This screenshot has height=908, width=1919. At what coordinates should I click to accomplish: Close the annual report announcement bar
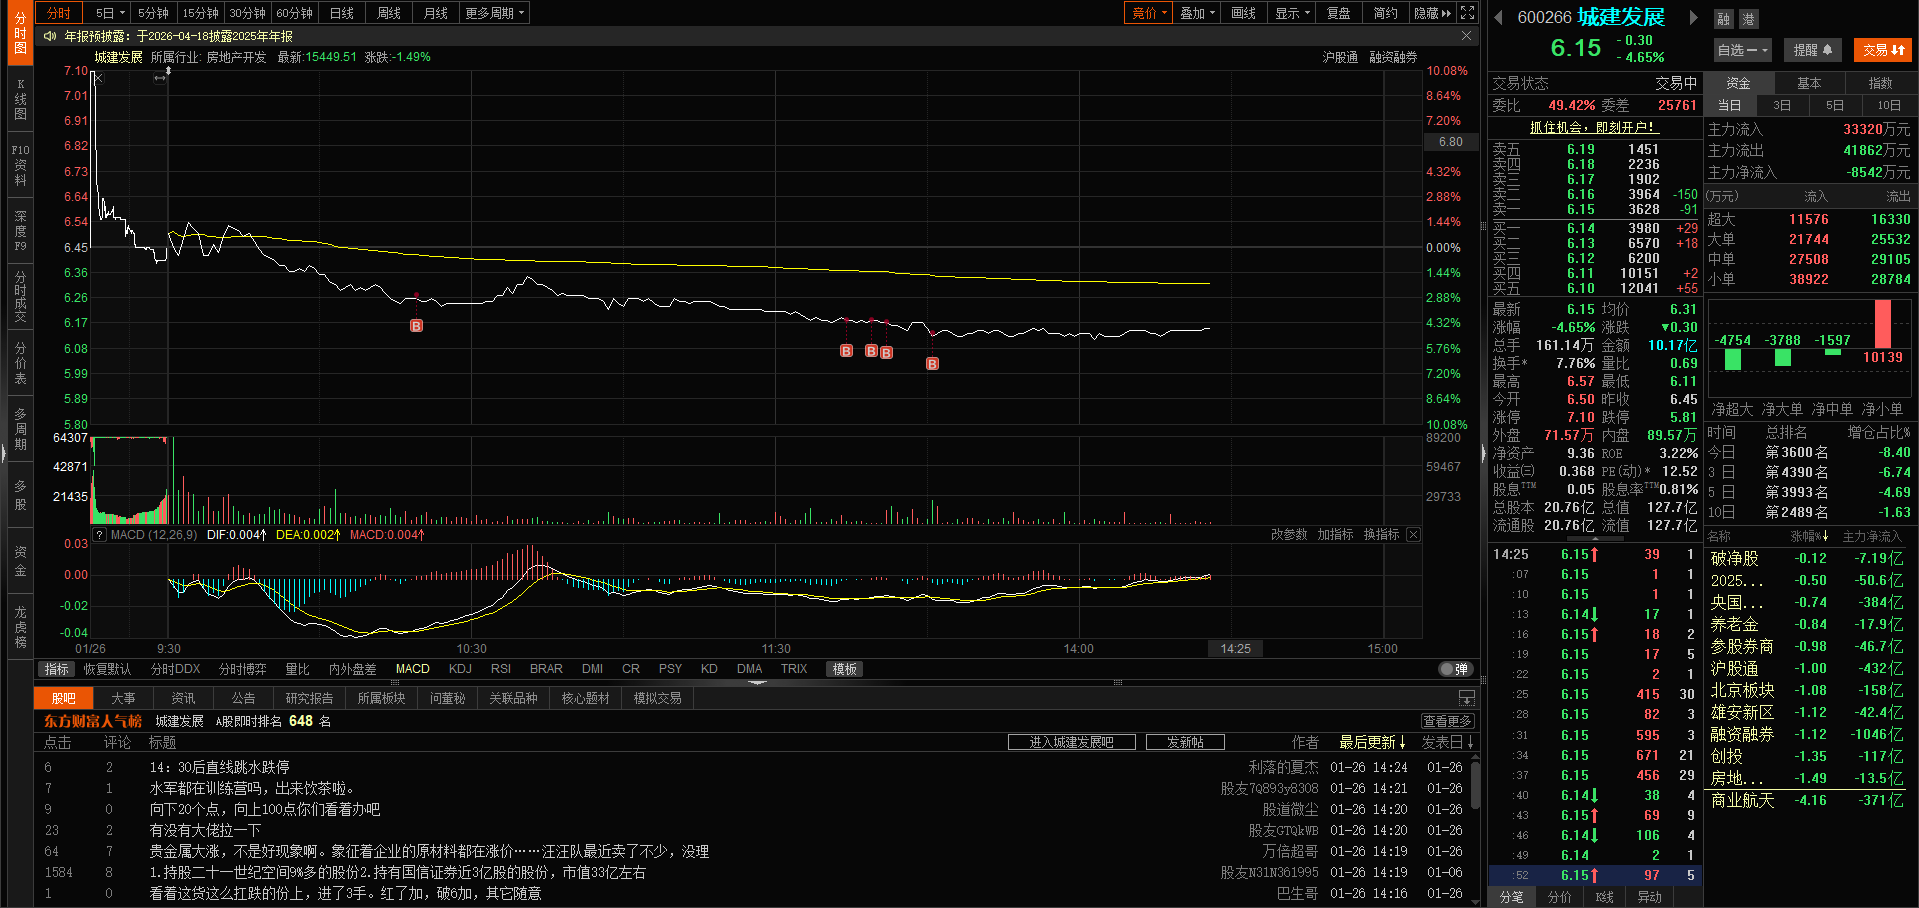[x=1466, y=36]
